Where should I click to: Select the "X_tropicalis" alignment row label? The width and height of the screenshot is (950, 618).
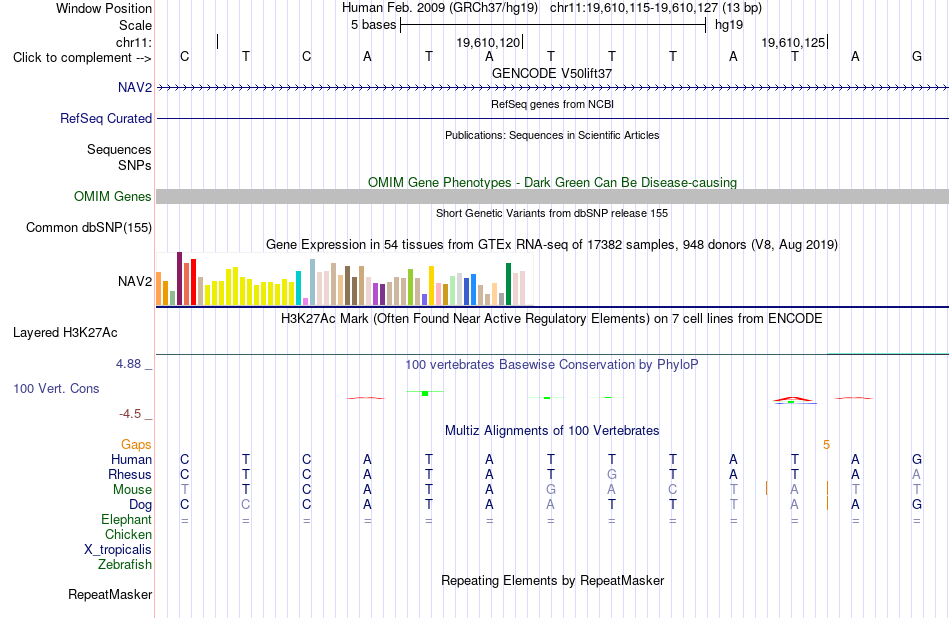point(118,550)
